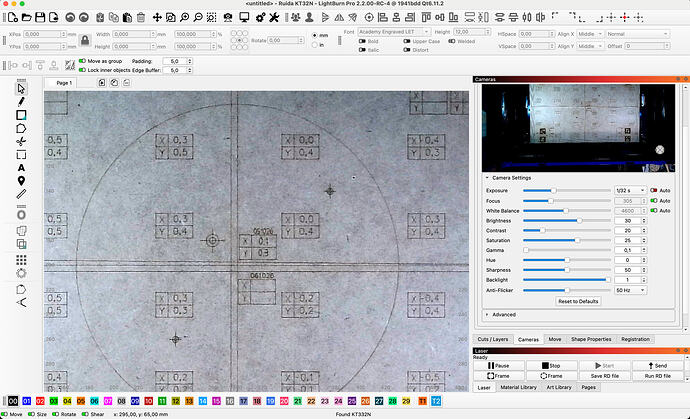Select the Text tool letter A

(21, 168)
